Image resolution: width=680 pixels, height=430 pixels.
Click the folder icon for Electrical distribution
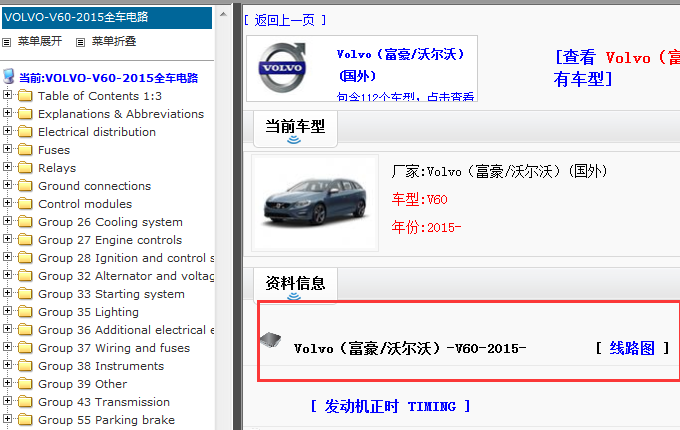(x=25, y=132)
